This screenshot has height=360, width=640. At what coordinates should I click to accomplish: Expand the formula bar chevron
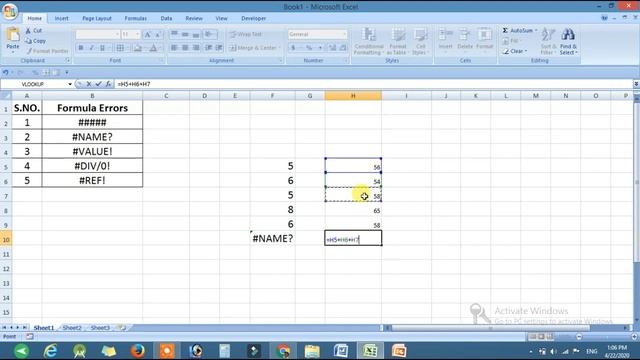[x=636, y=84]
